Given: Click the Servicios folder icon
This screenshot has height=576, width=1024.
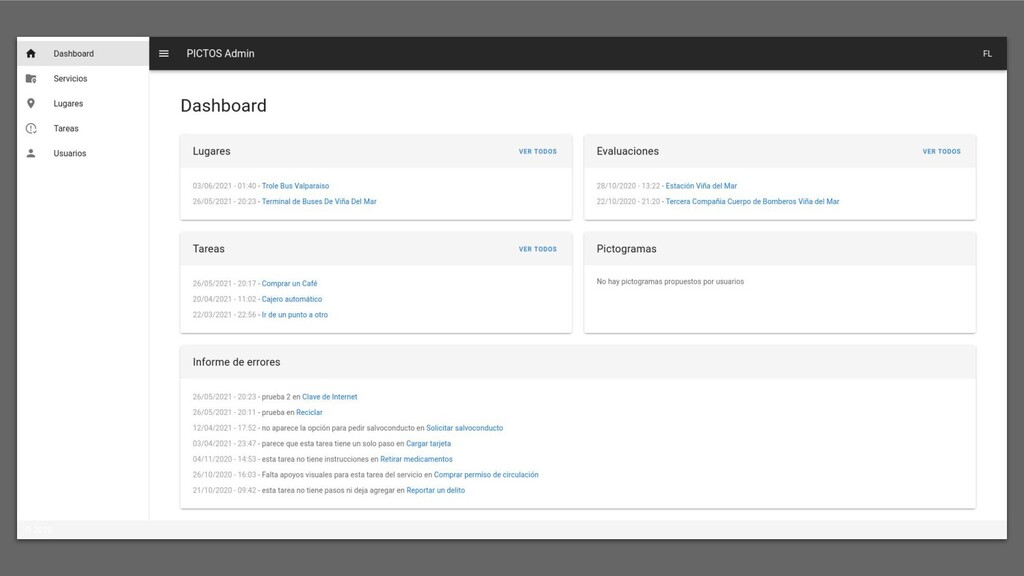Looking at the screenshot, I should pos(31,78).
